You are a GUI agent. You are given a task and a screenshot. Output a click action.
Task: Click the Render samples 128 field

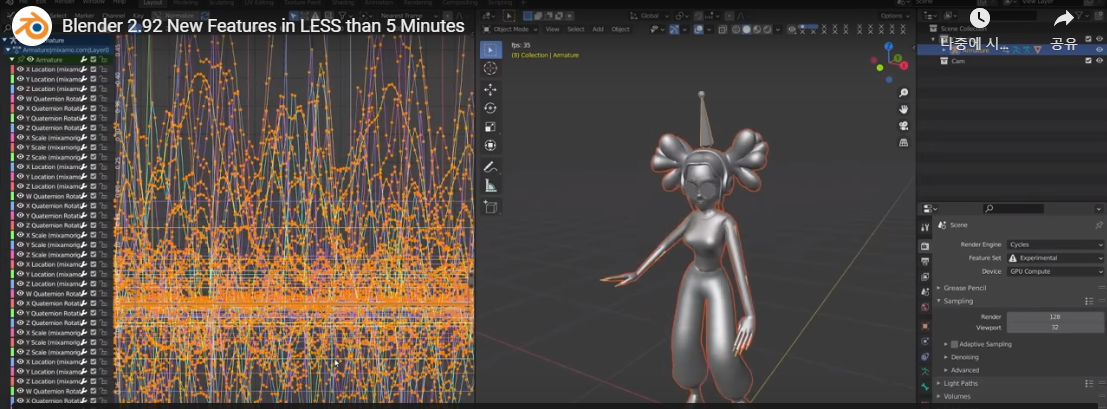[x=1055, y=317]
